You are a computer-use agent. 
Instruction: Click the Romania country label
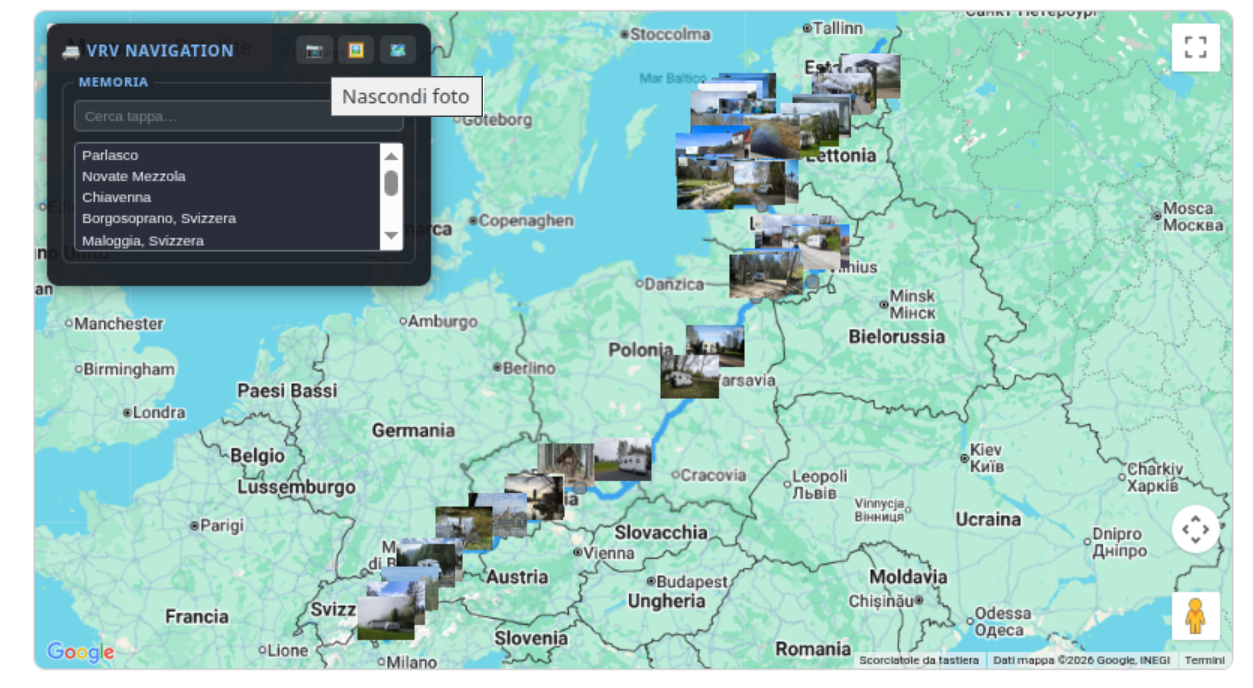(813, 649)
